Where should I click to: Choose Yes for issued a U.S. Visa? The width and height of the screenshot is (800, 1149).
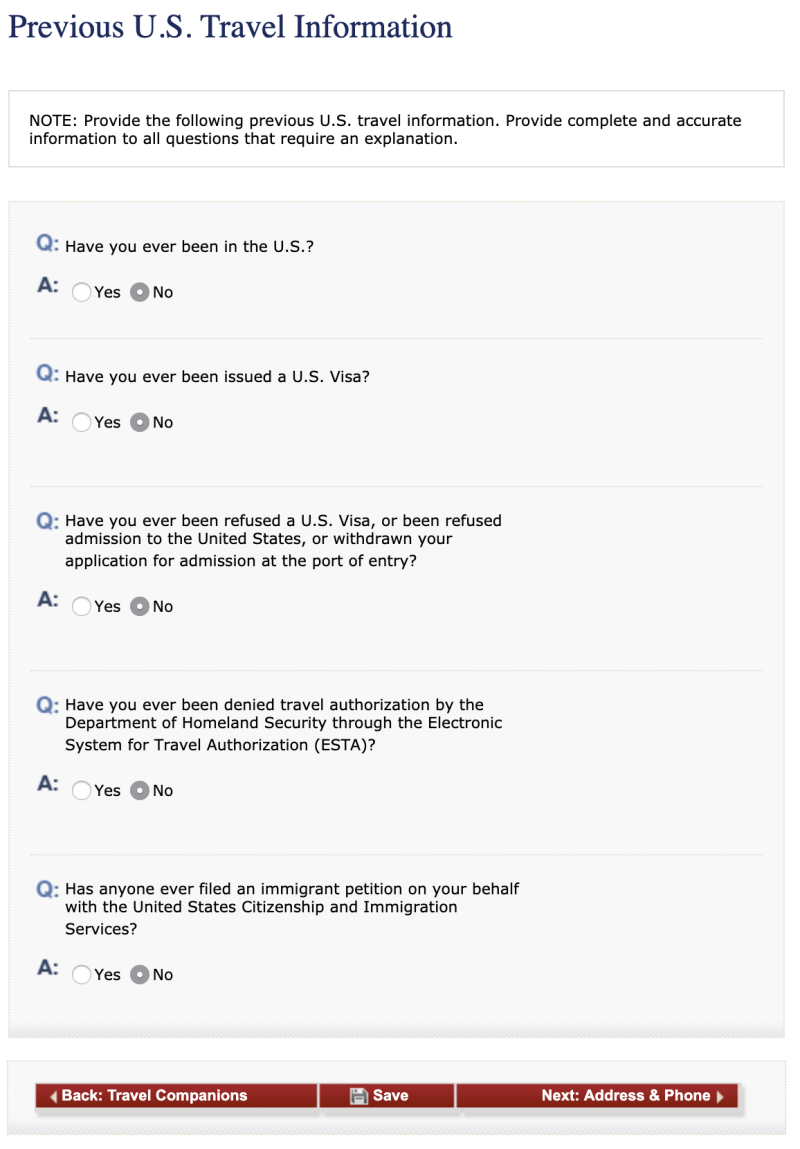point(81,422)
